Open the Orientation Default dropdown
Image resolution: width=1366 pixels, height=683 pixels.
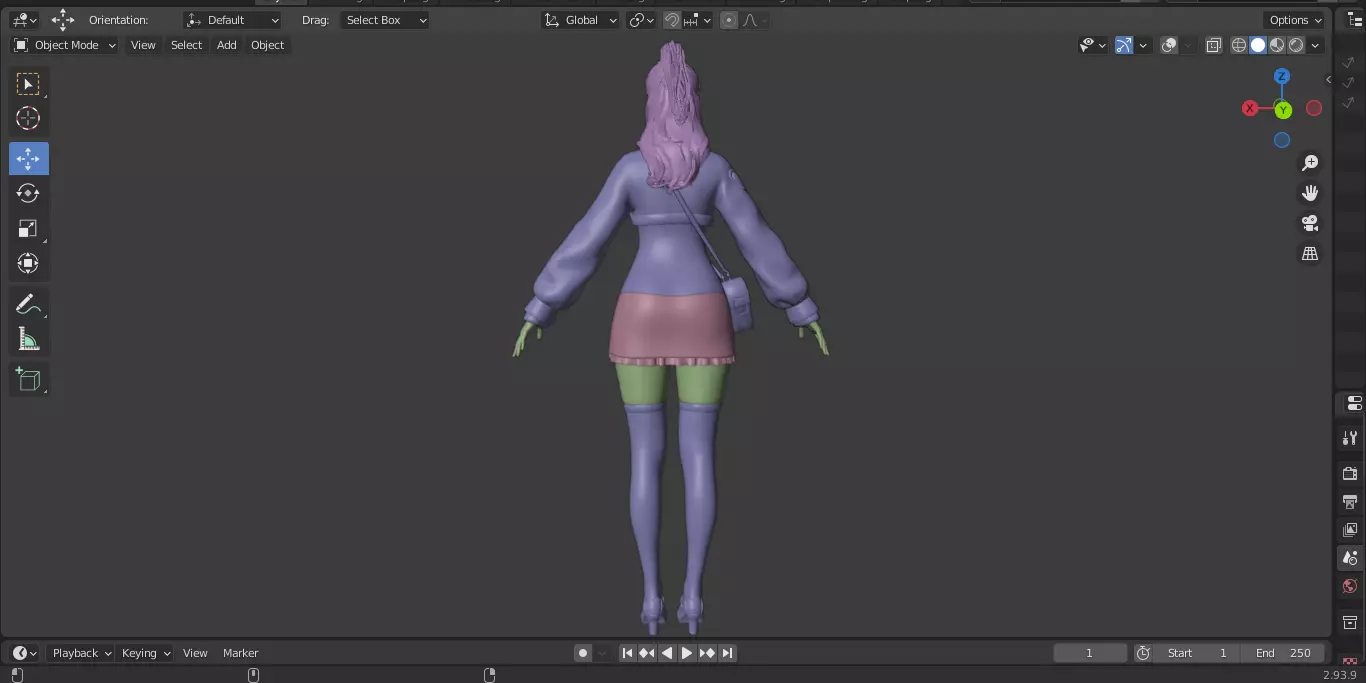point(233,20)
